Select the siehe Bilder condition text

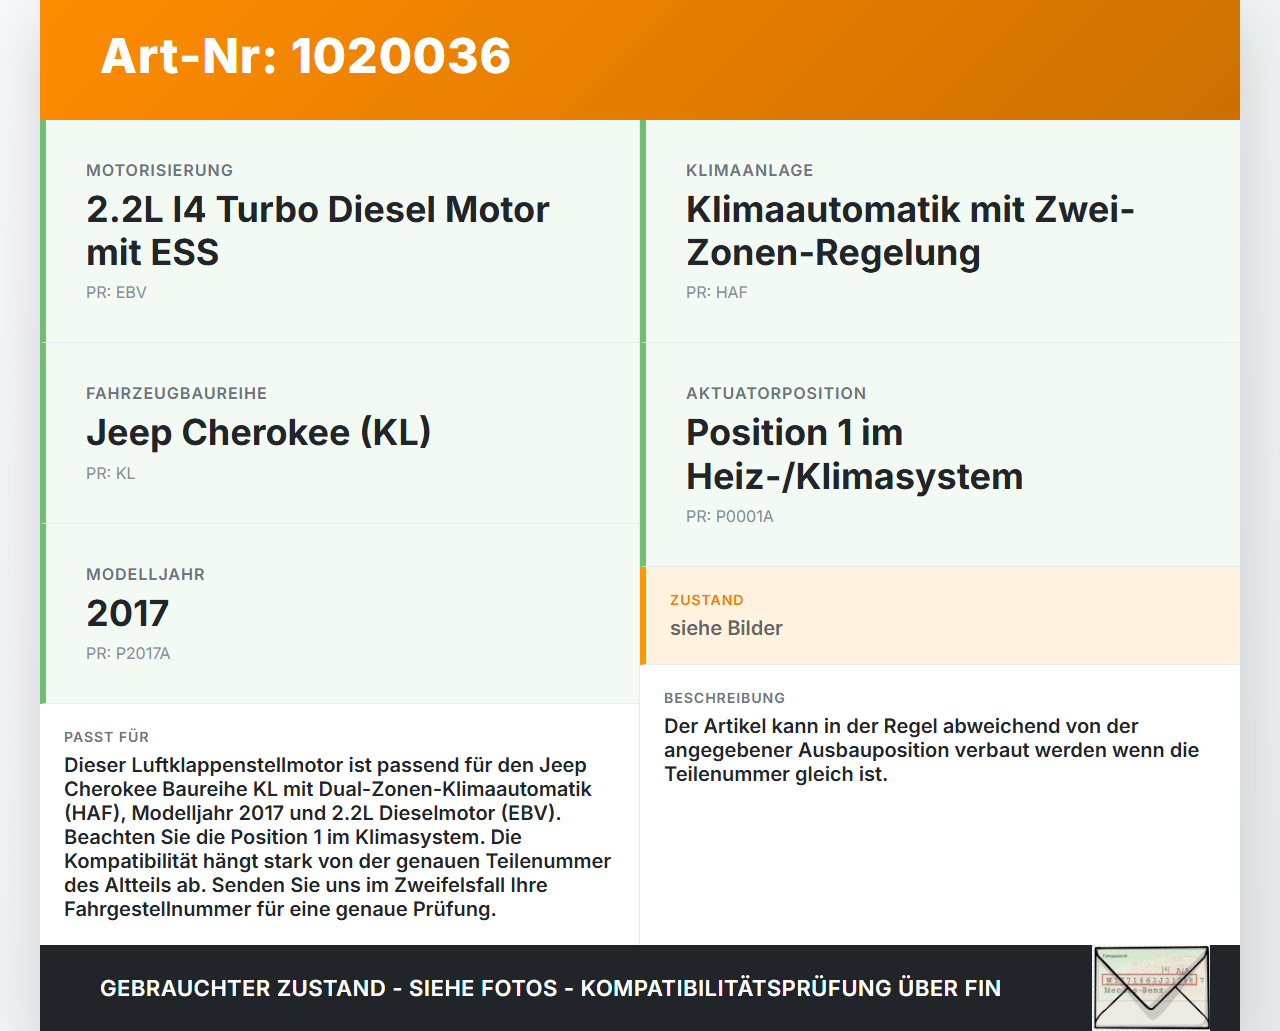(726, 628)
